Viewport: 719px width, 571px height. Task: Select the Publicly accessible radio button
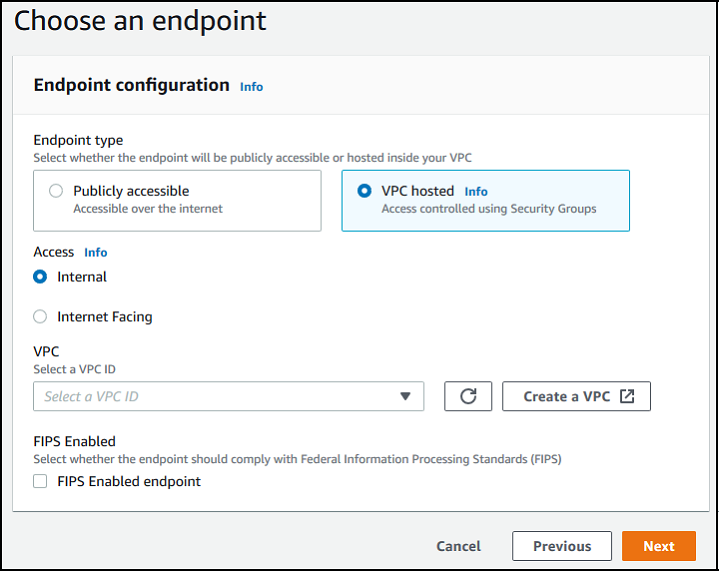(56, 191)
